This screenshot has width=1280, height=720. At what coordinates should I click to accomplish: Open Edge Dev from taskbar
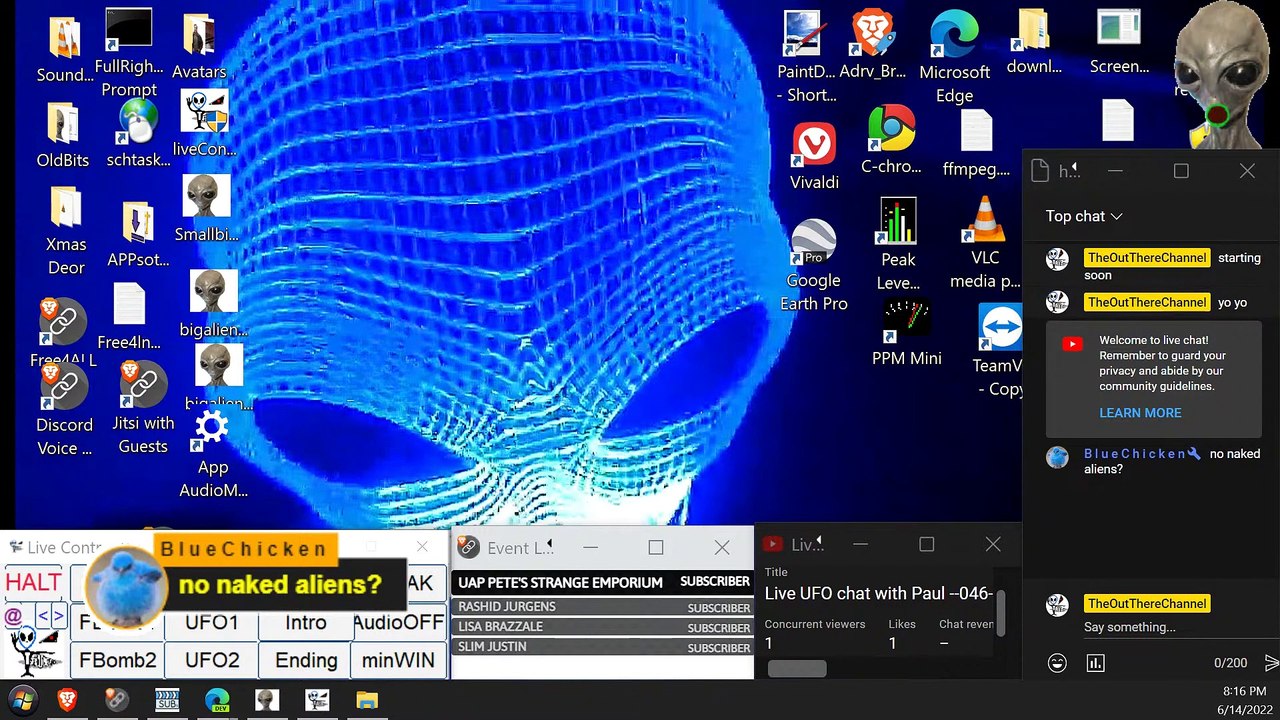tap(217, 700)
